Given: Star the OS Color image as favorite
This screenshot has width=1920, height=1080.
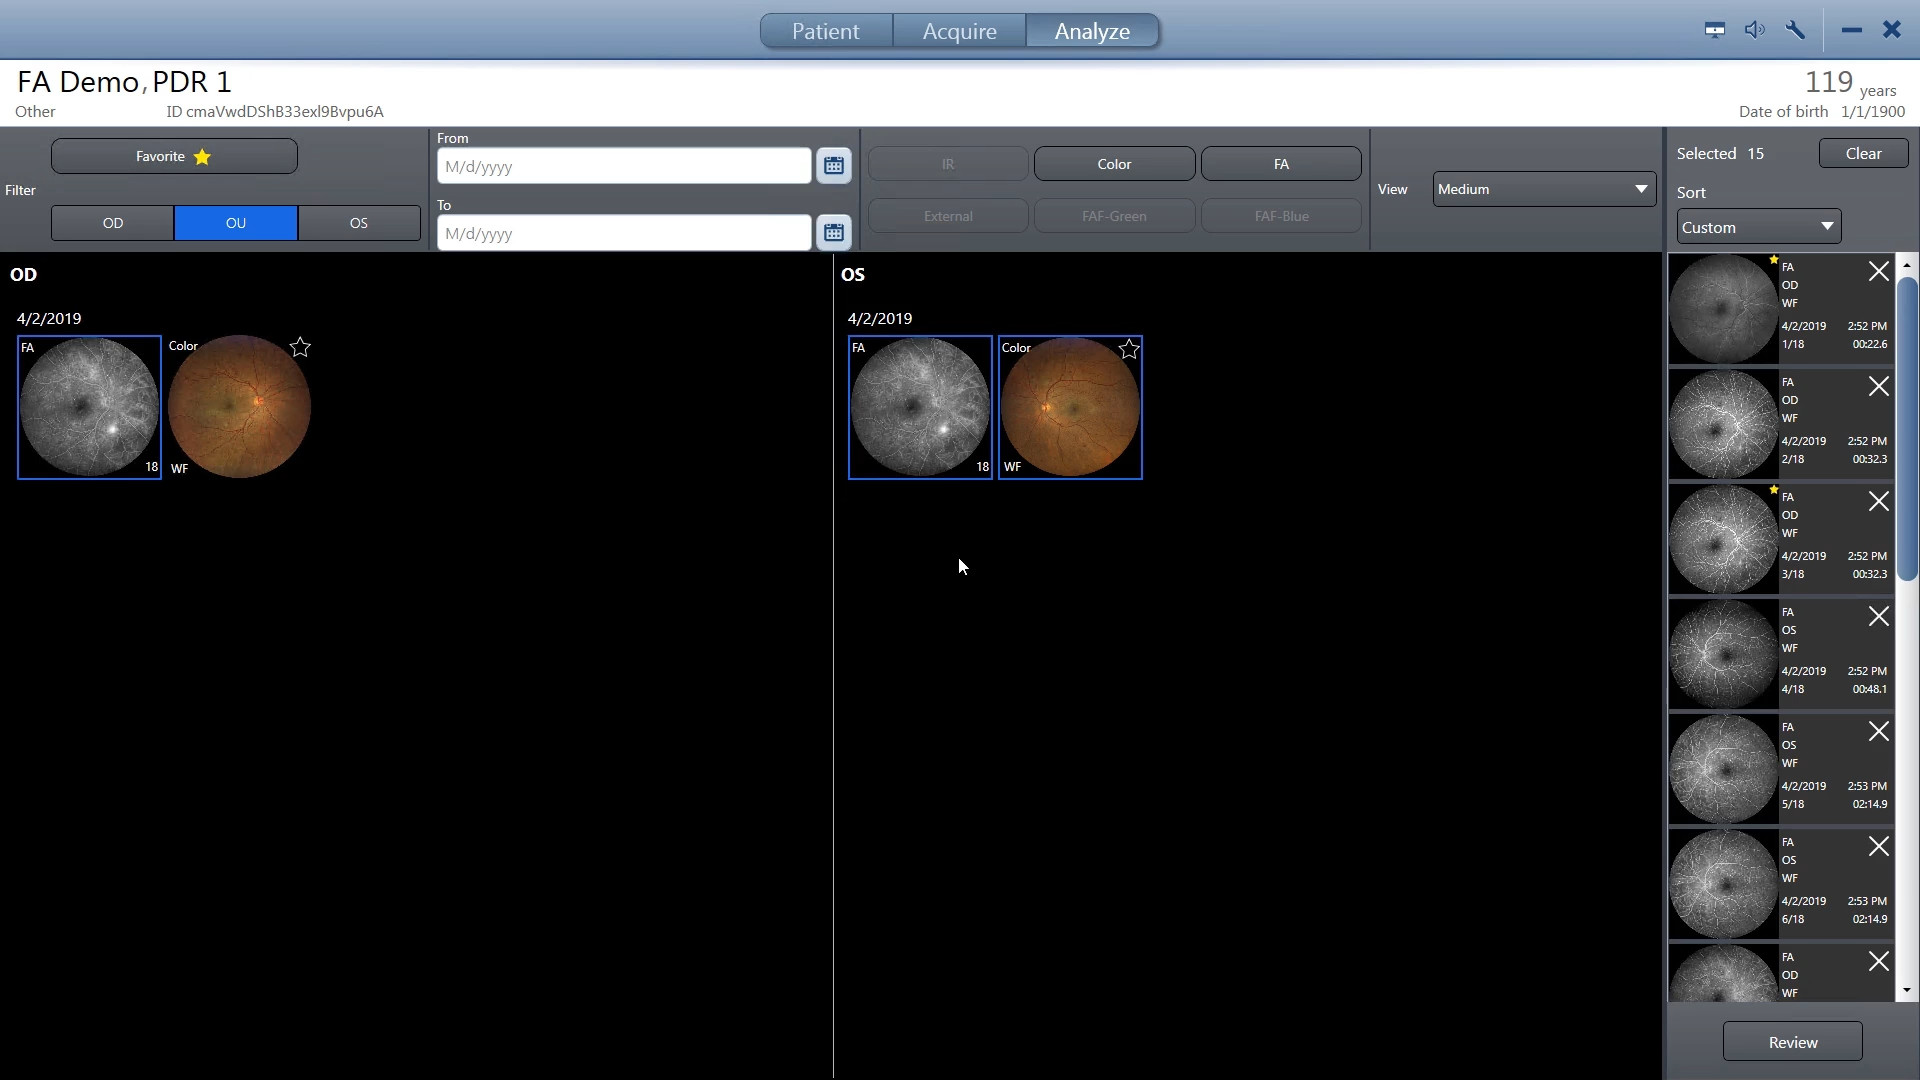Looking at the screenshot, I should pyautogui.click(x=1128, y=350).
